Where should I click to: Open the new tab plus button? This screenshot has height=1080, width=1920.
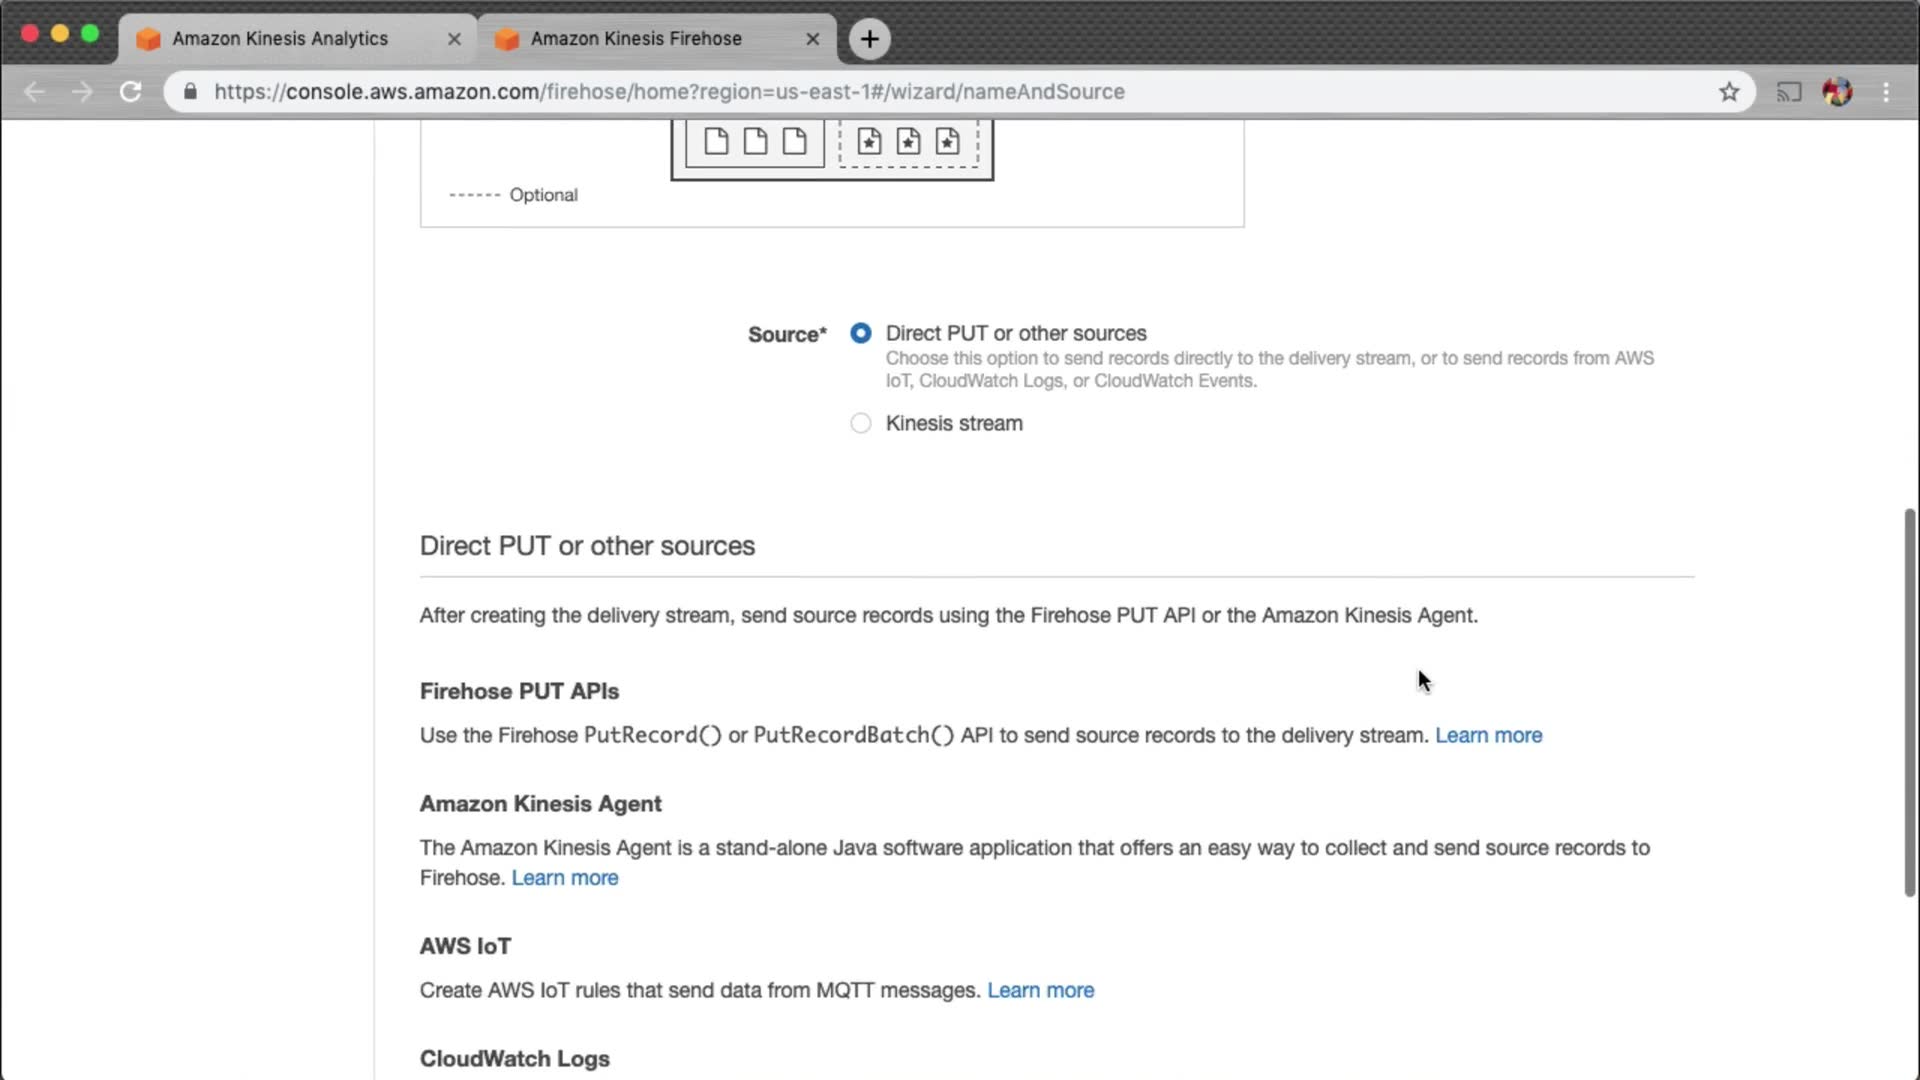click(x=869, y=39)
